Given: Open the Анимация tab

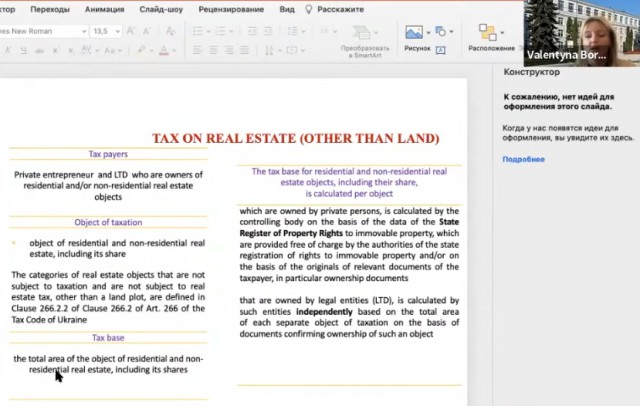Looking at the screenshot, I should (104, 9).
